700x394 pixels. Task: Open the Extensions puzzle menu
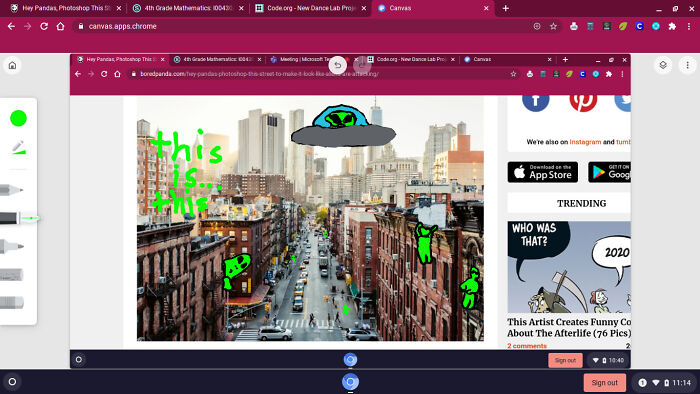point(672,26)
